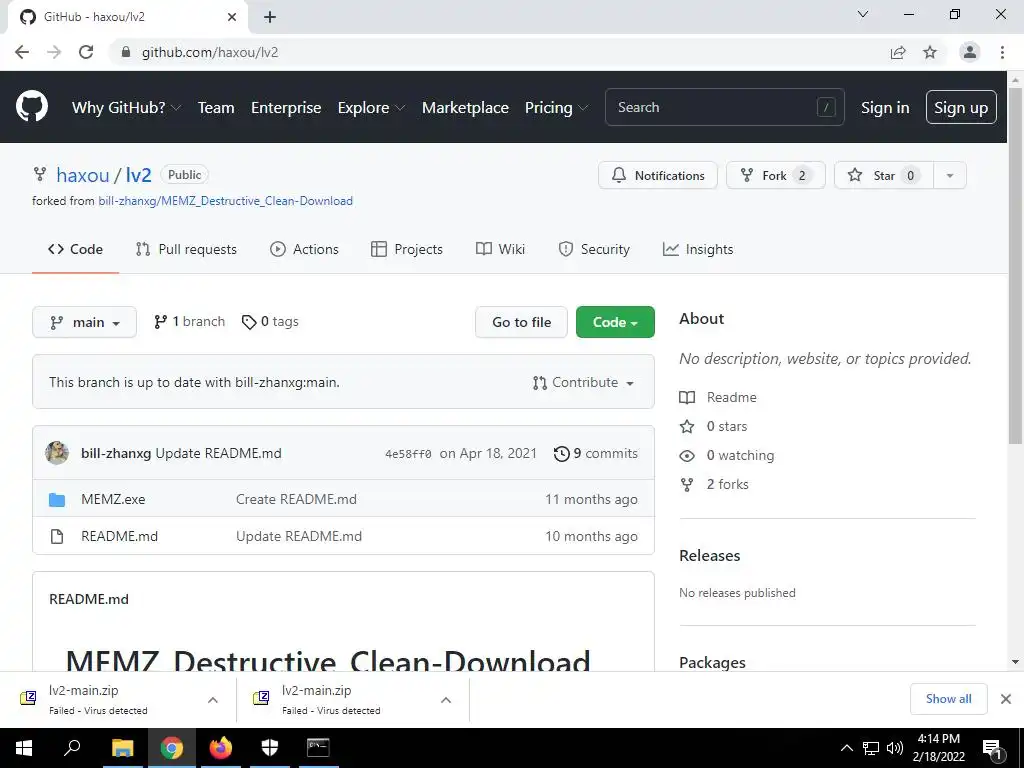Image resolution: width=1024 pixels, height=768 pixels.
Task: Open options for second lv2-main.zip download
Action: click(x=446, y=700)
